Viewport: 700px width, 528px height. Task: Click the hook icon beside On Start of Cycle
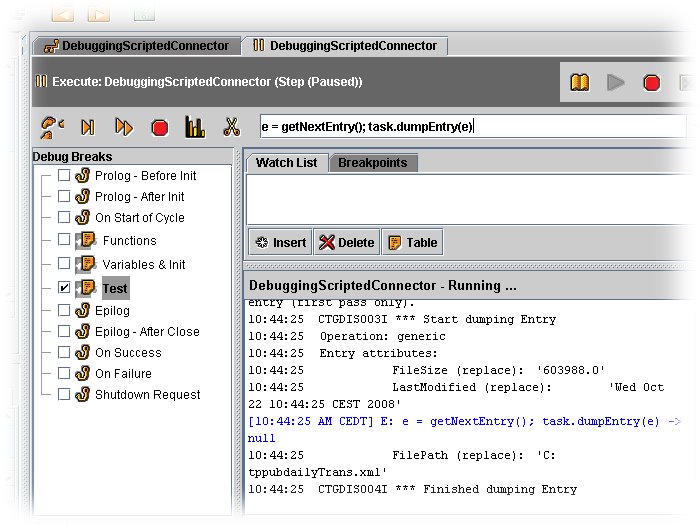tap(83, 217)
